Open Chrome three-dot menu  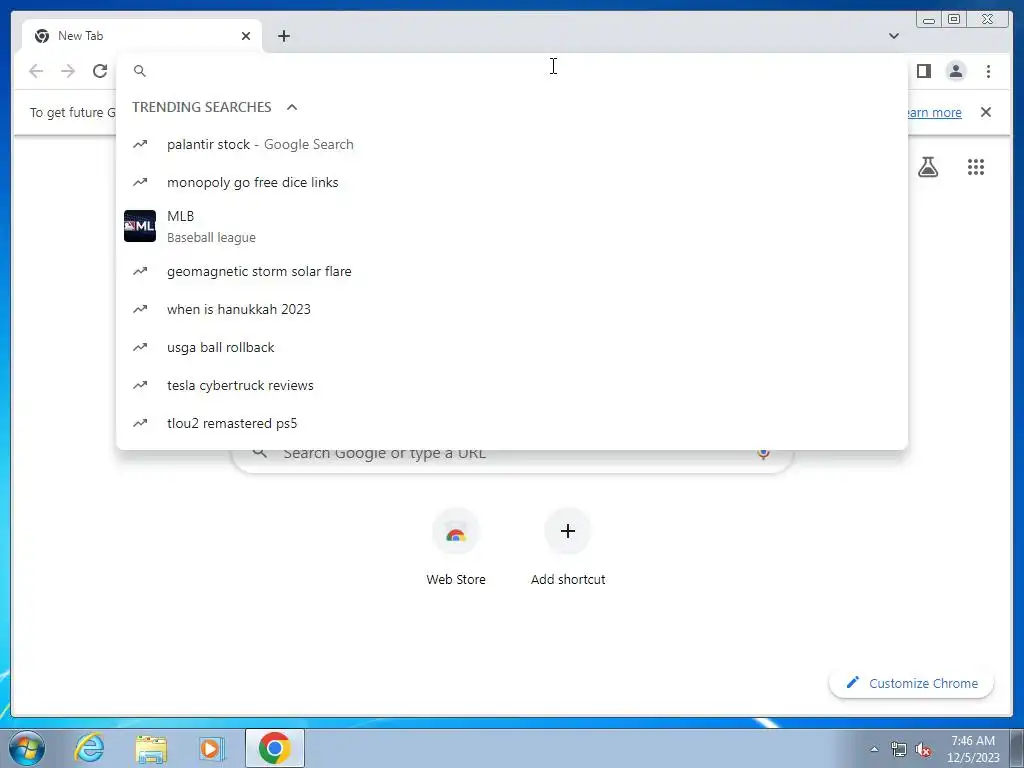988,71
